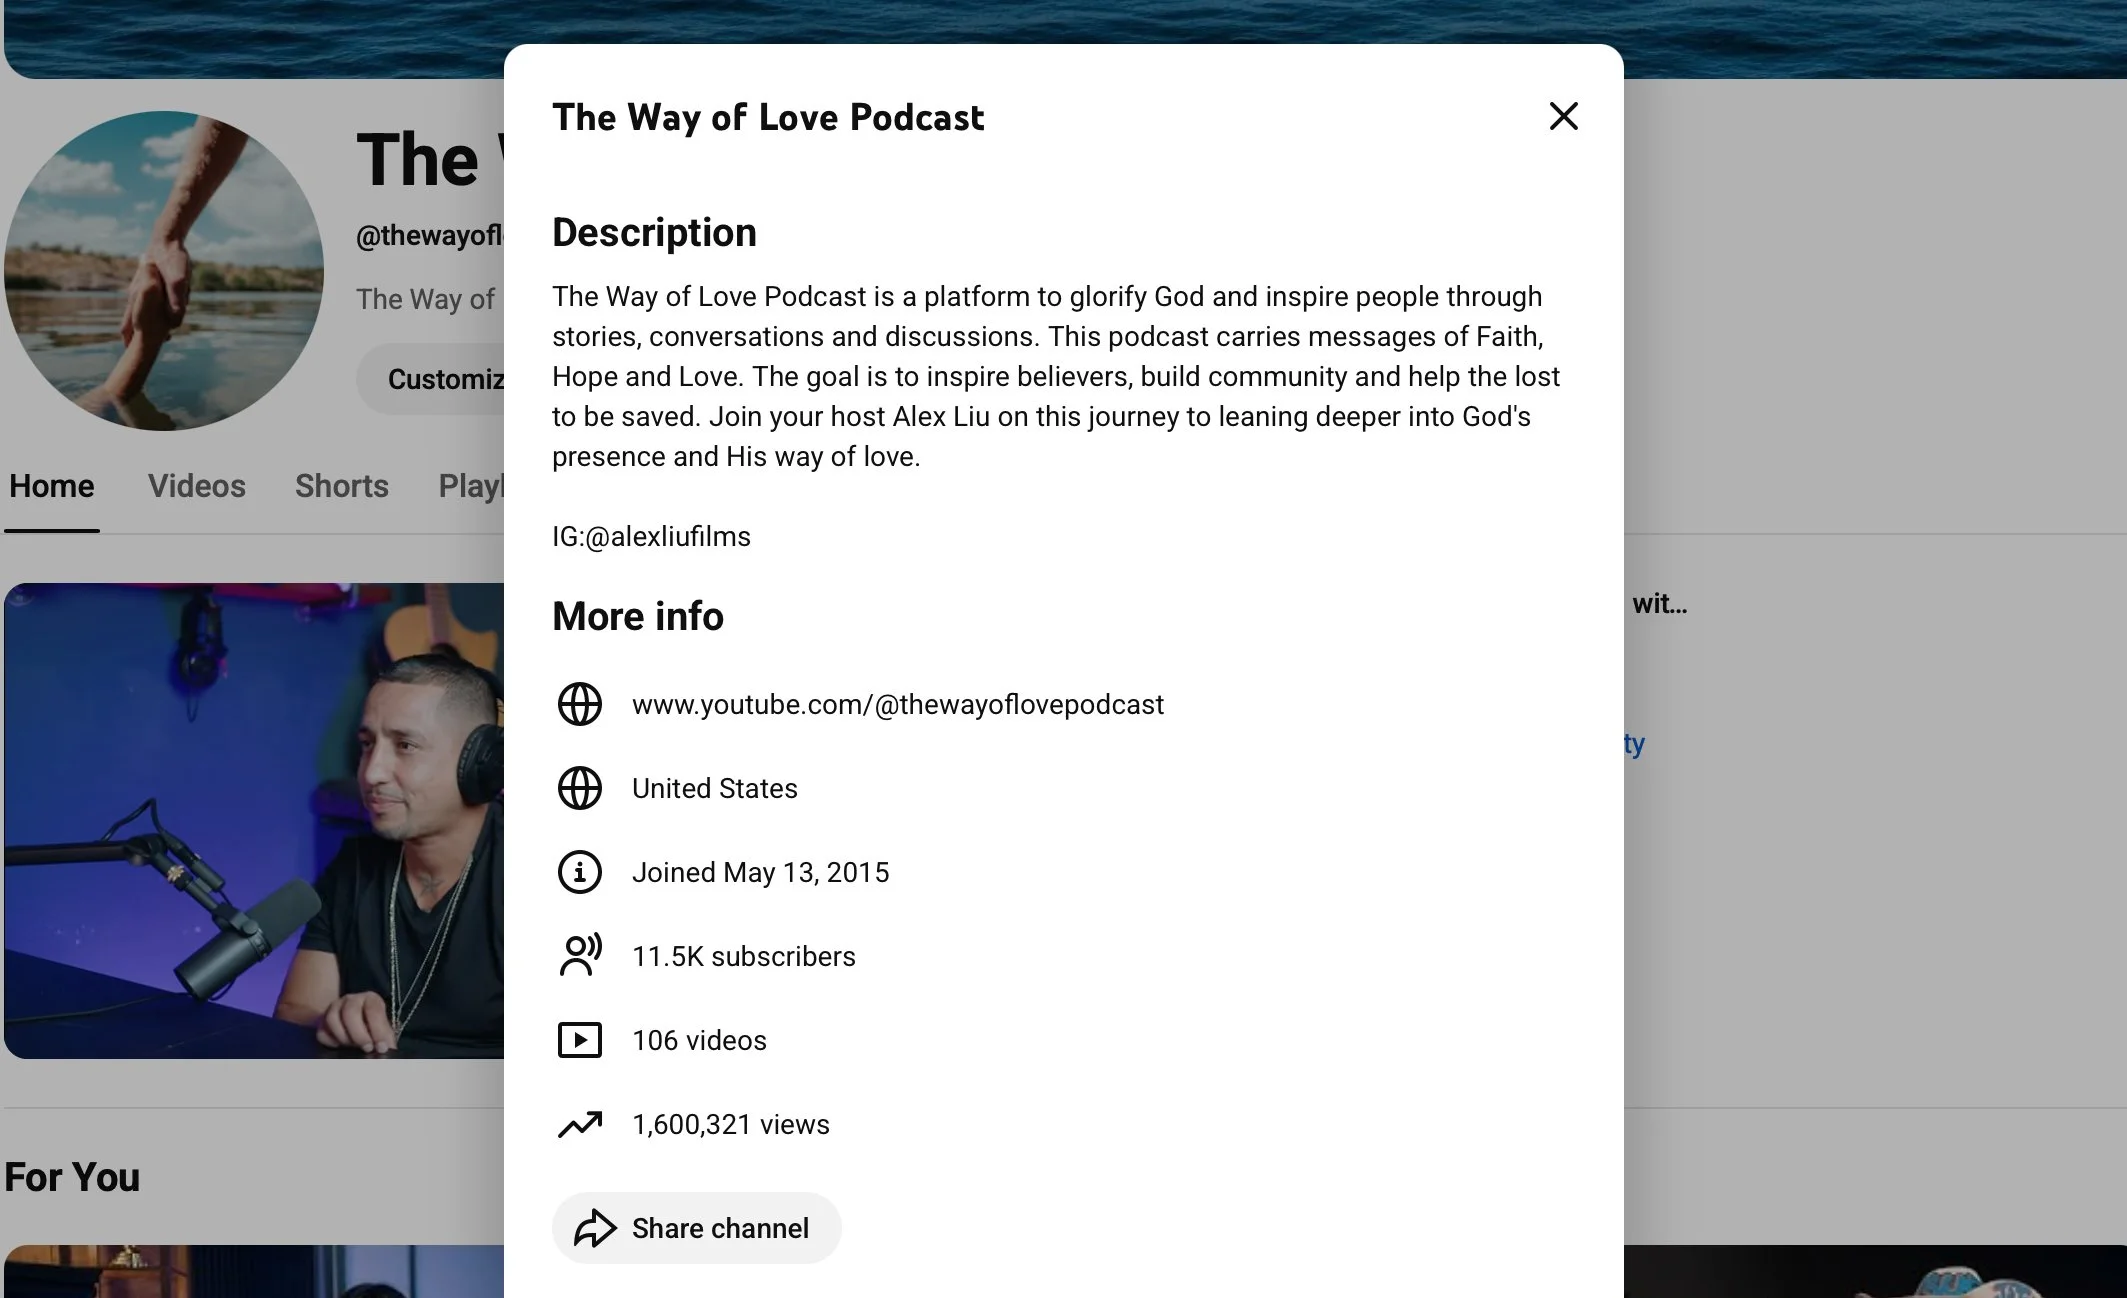The height and width of the screenshot is (1298, 2127).
Task: Switch to the Home tab
Action: pos(52,486)
